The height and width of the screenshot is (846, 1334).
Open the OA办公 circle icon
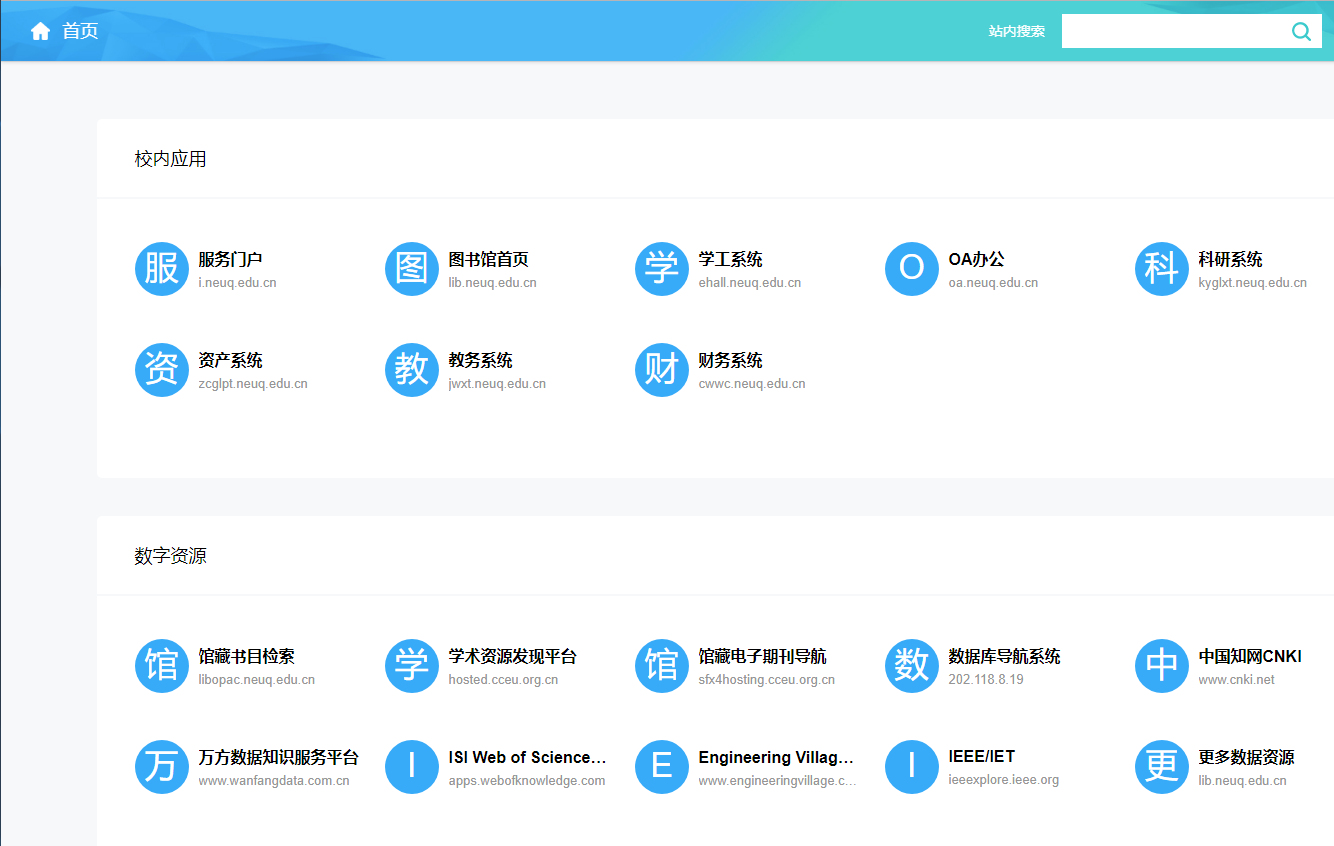(912, 269)
